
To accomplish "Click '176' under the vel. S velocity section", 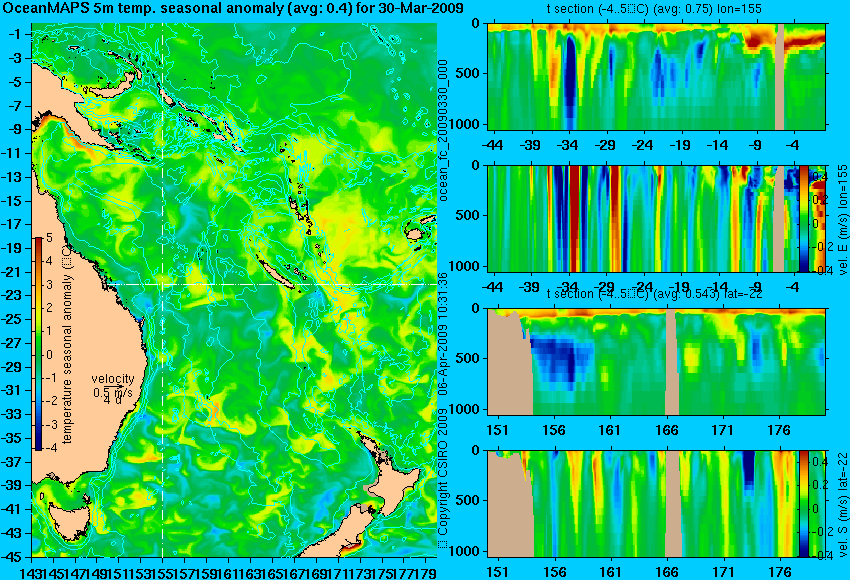I will click(x=780, y=572).
